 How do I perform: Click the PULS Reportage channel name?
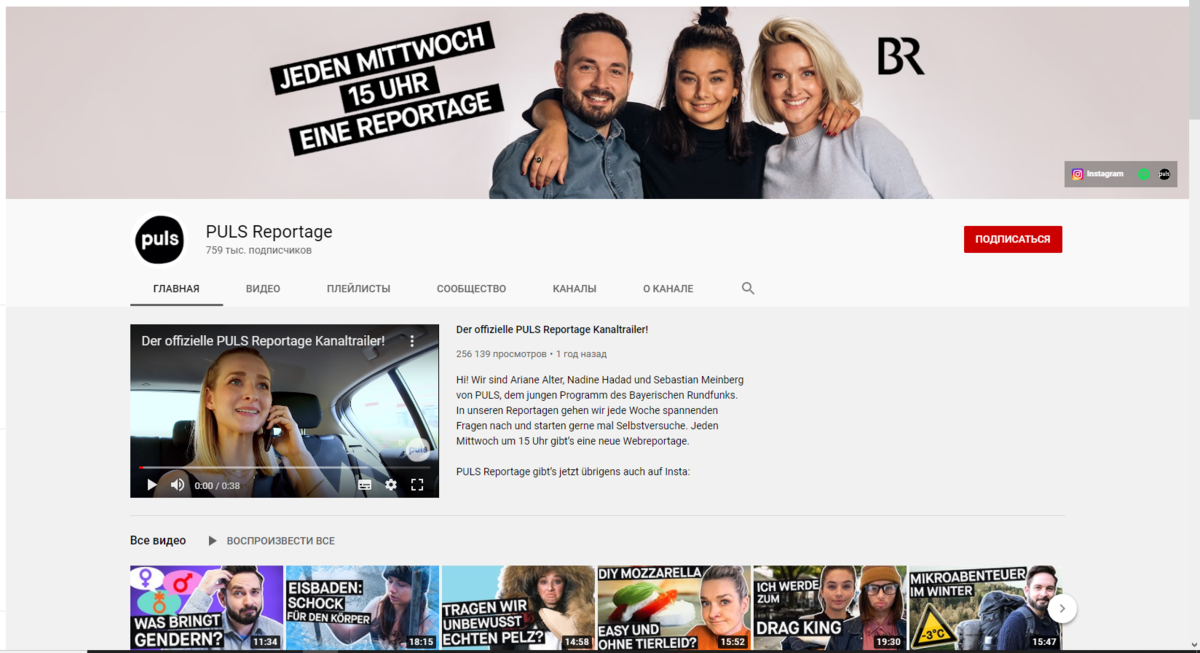(x=269, y=232)
